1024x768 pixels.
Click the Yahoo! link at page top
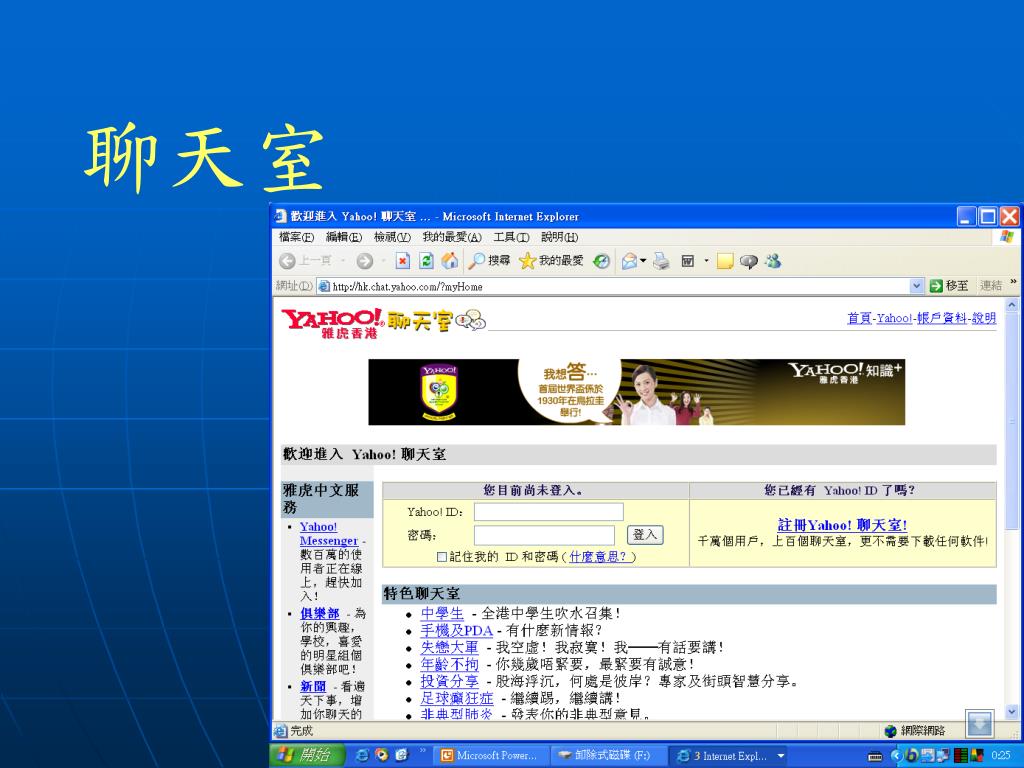coord(894,318)
